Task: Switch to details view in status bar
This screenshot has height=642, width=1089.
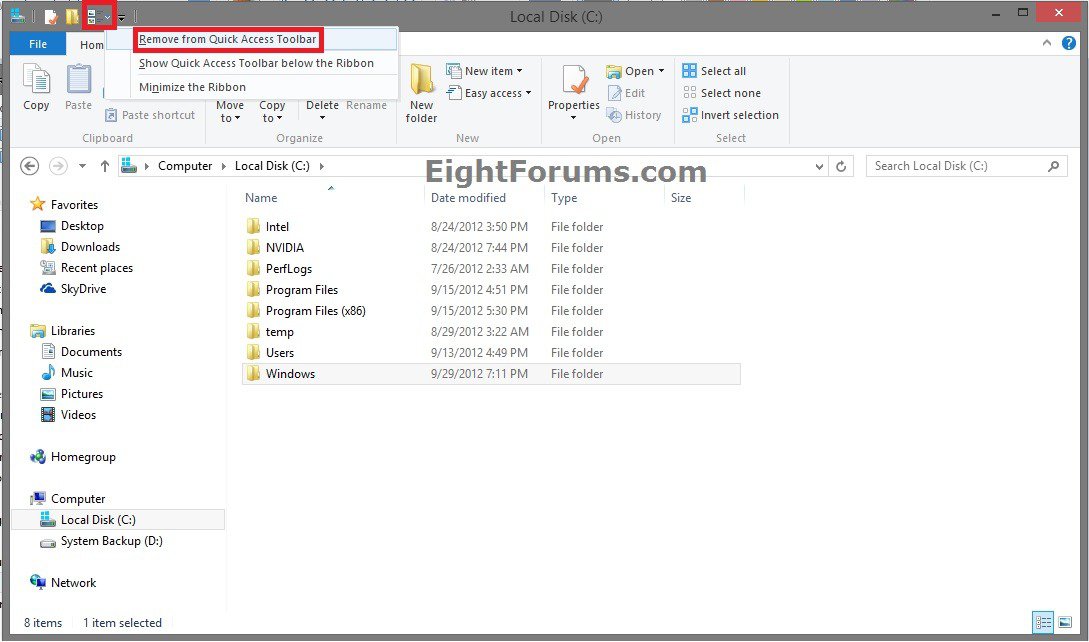Action: [1043, 622]
